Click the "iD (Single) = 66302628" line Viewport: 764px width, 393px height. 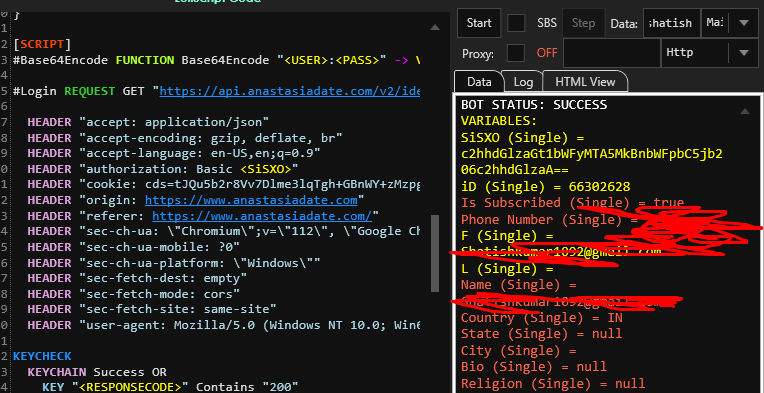(x=546, y=187)
